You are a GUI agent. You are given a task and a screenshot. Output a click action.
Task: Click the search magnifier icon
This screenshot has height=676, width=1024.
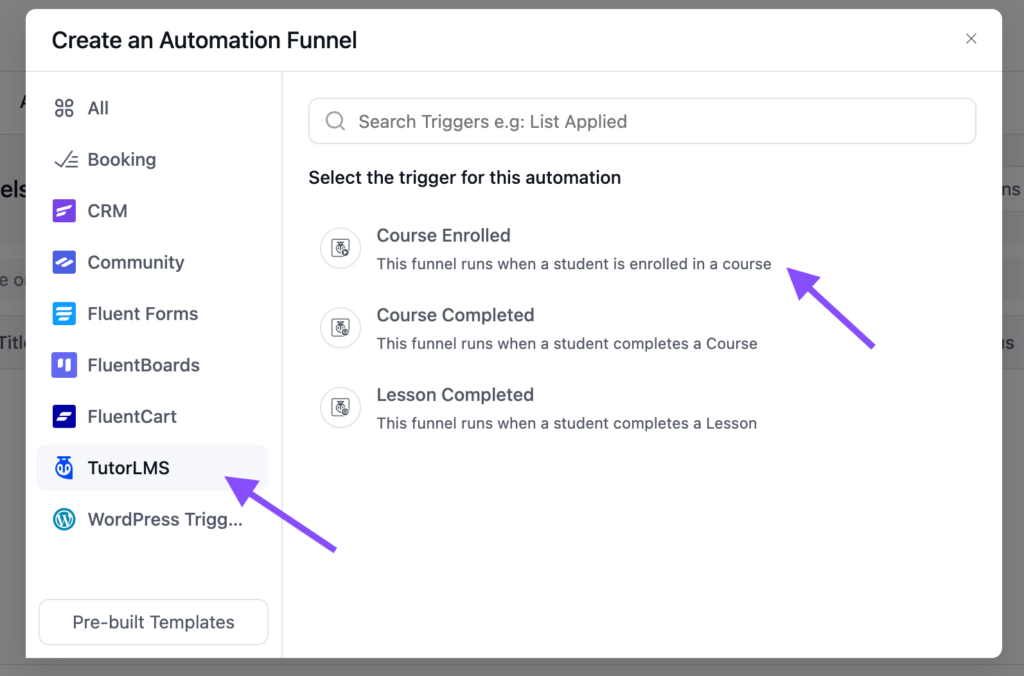pyautogui.click(x=335, y=121)
